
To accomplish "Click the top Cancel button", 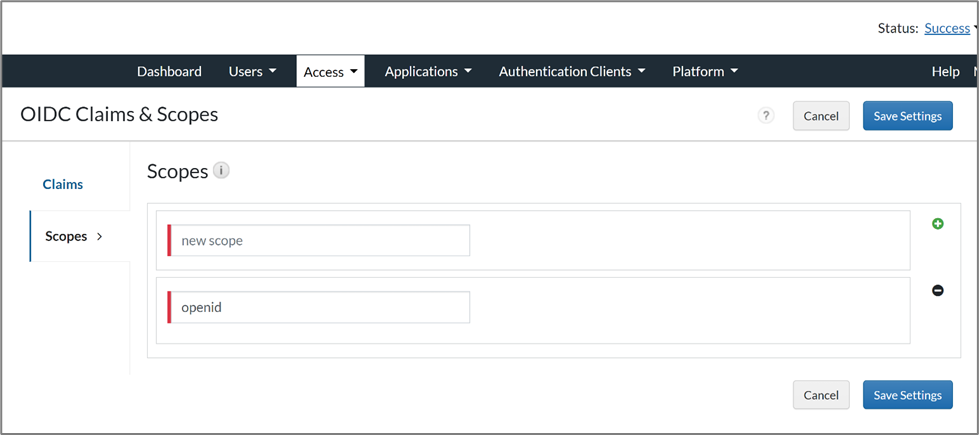I will point(821,116).
